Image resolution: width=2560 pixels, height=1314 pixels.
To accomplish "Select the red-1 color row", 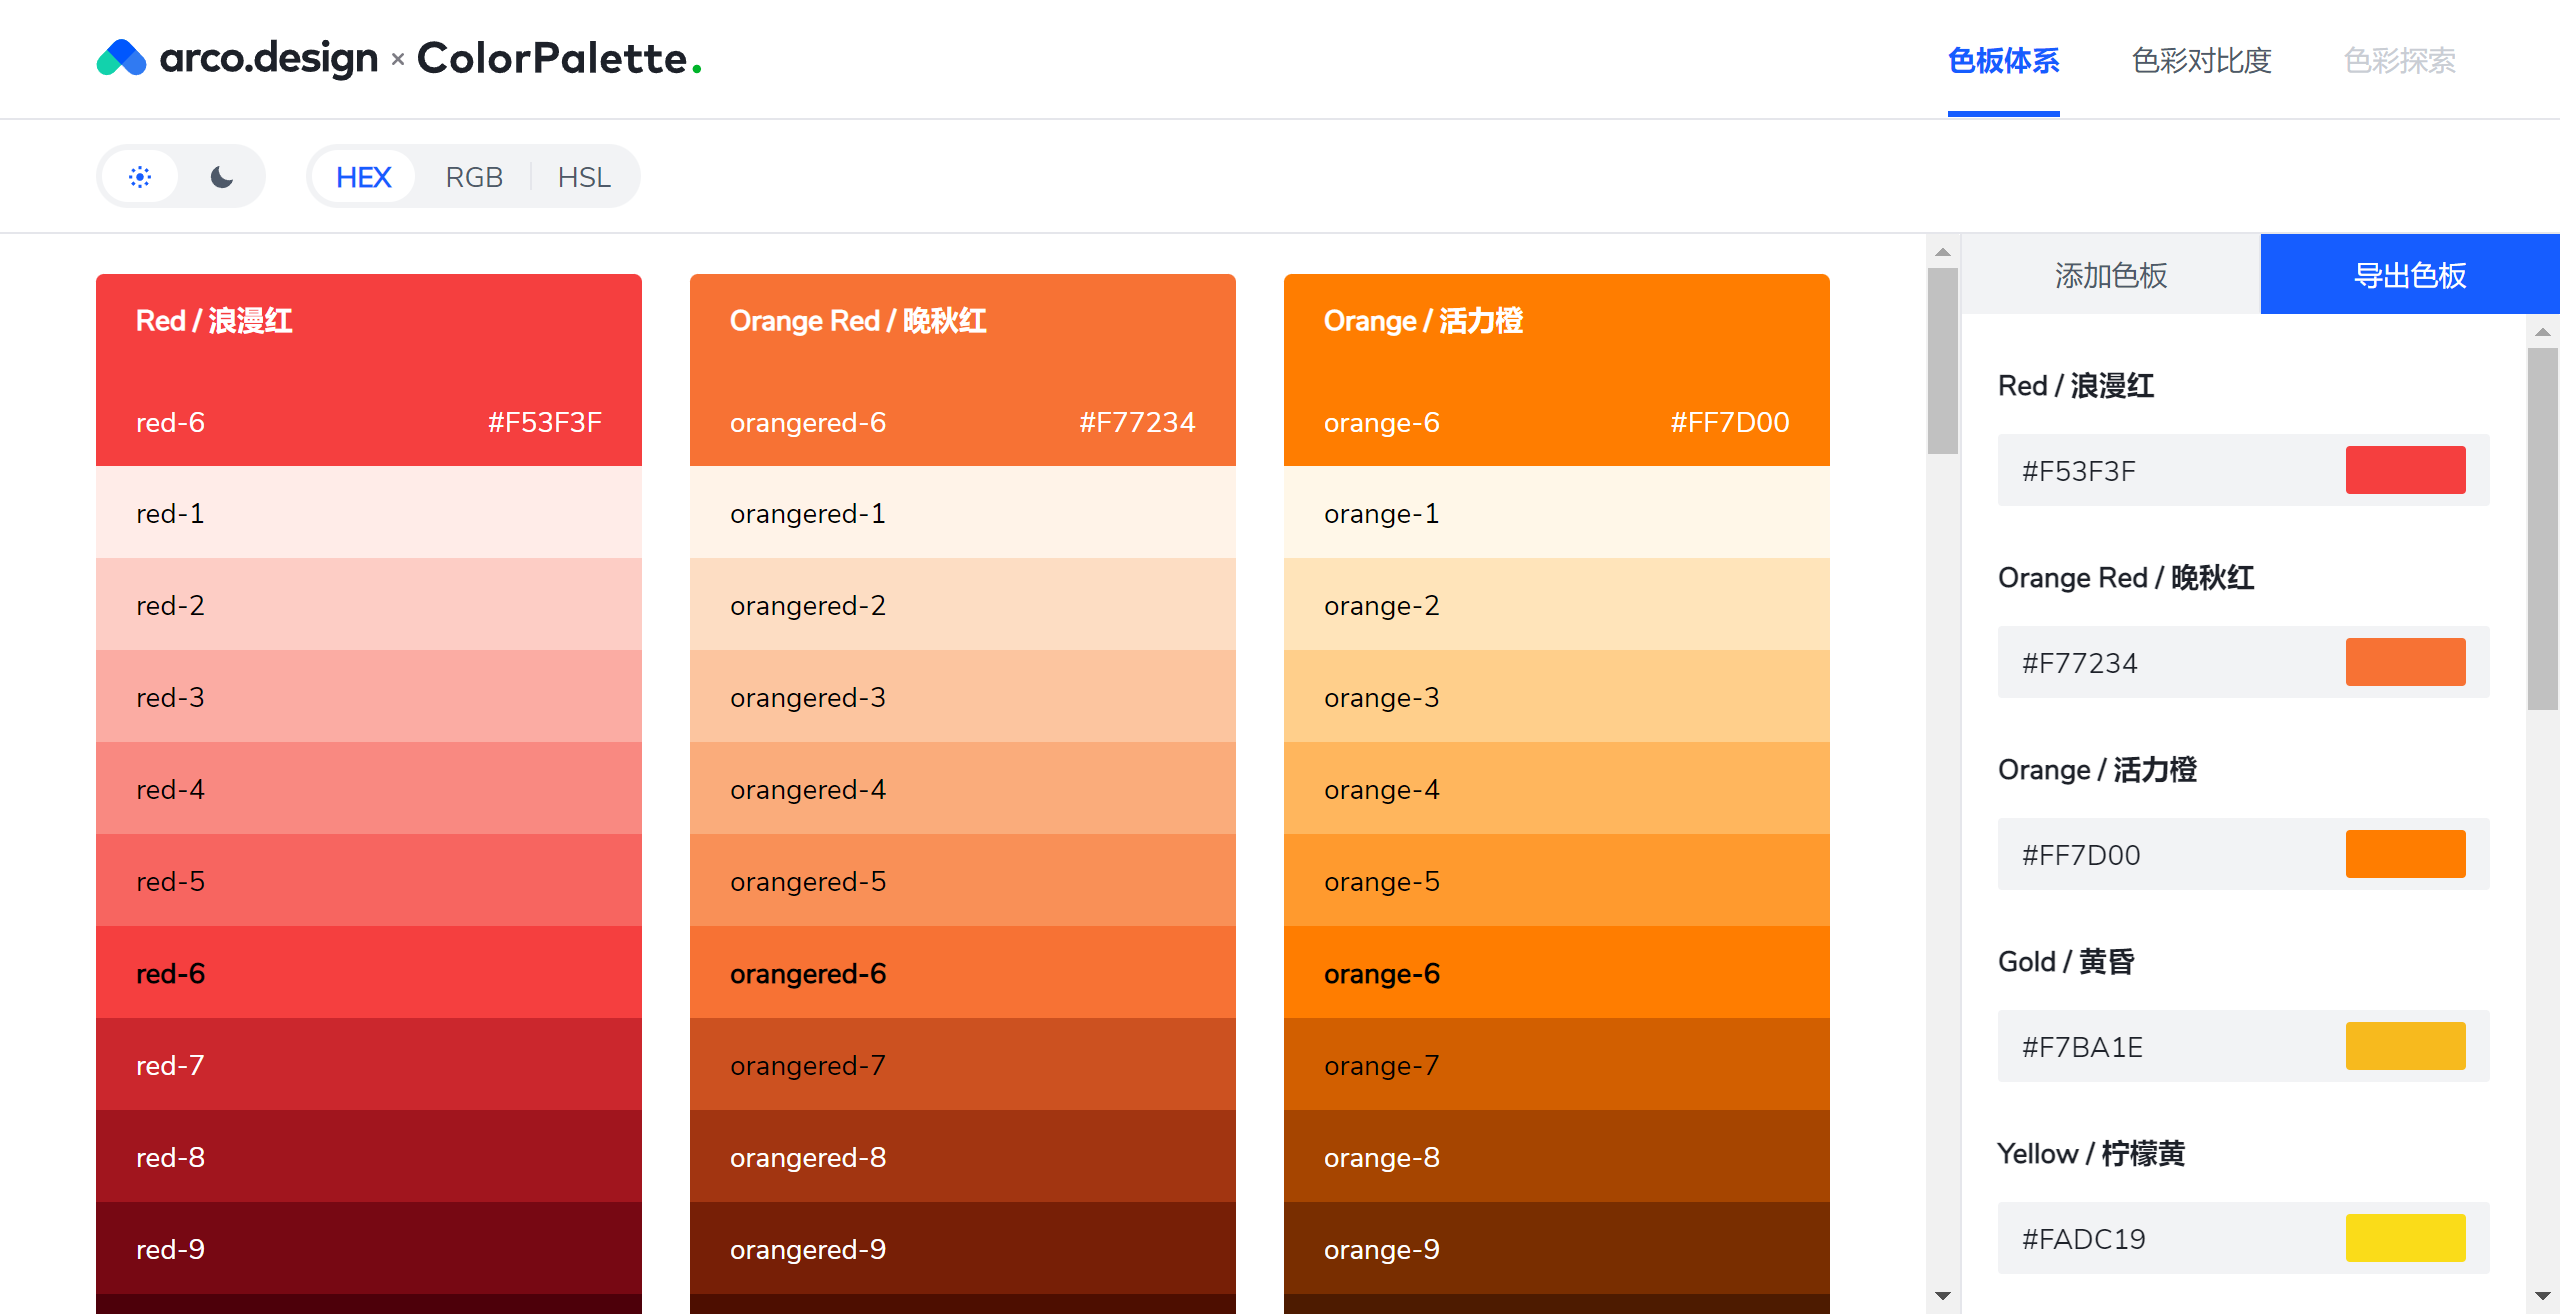I will pyautogui.click(x=369, y=512).
